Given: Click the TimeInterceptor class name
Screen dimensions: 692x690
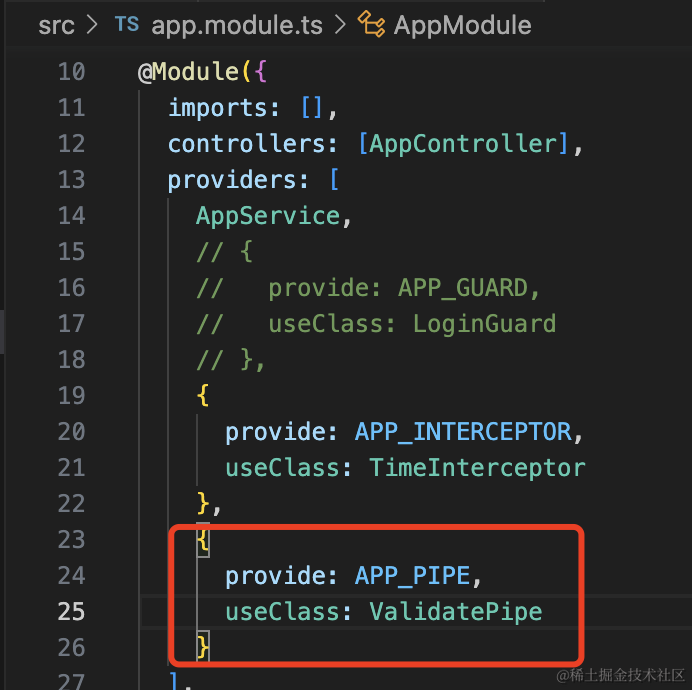Looking at the screenshot, I should tap(477, 467).
